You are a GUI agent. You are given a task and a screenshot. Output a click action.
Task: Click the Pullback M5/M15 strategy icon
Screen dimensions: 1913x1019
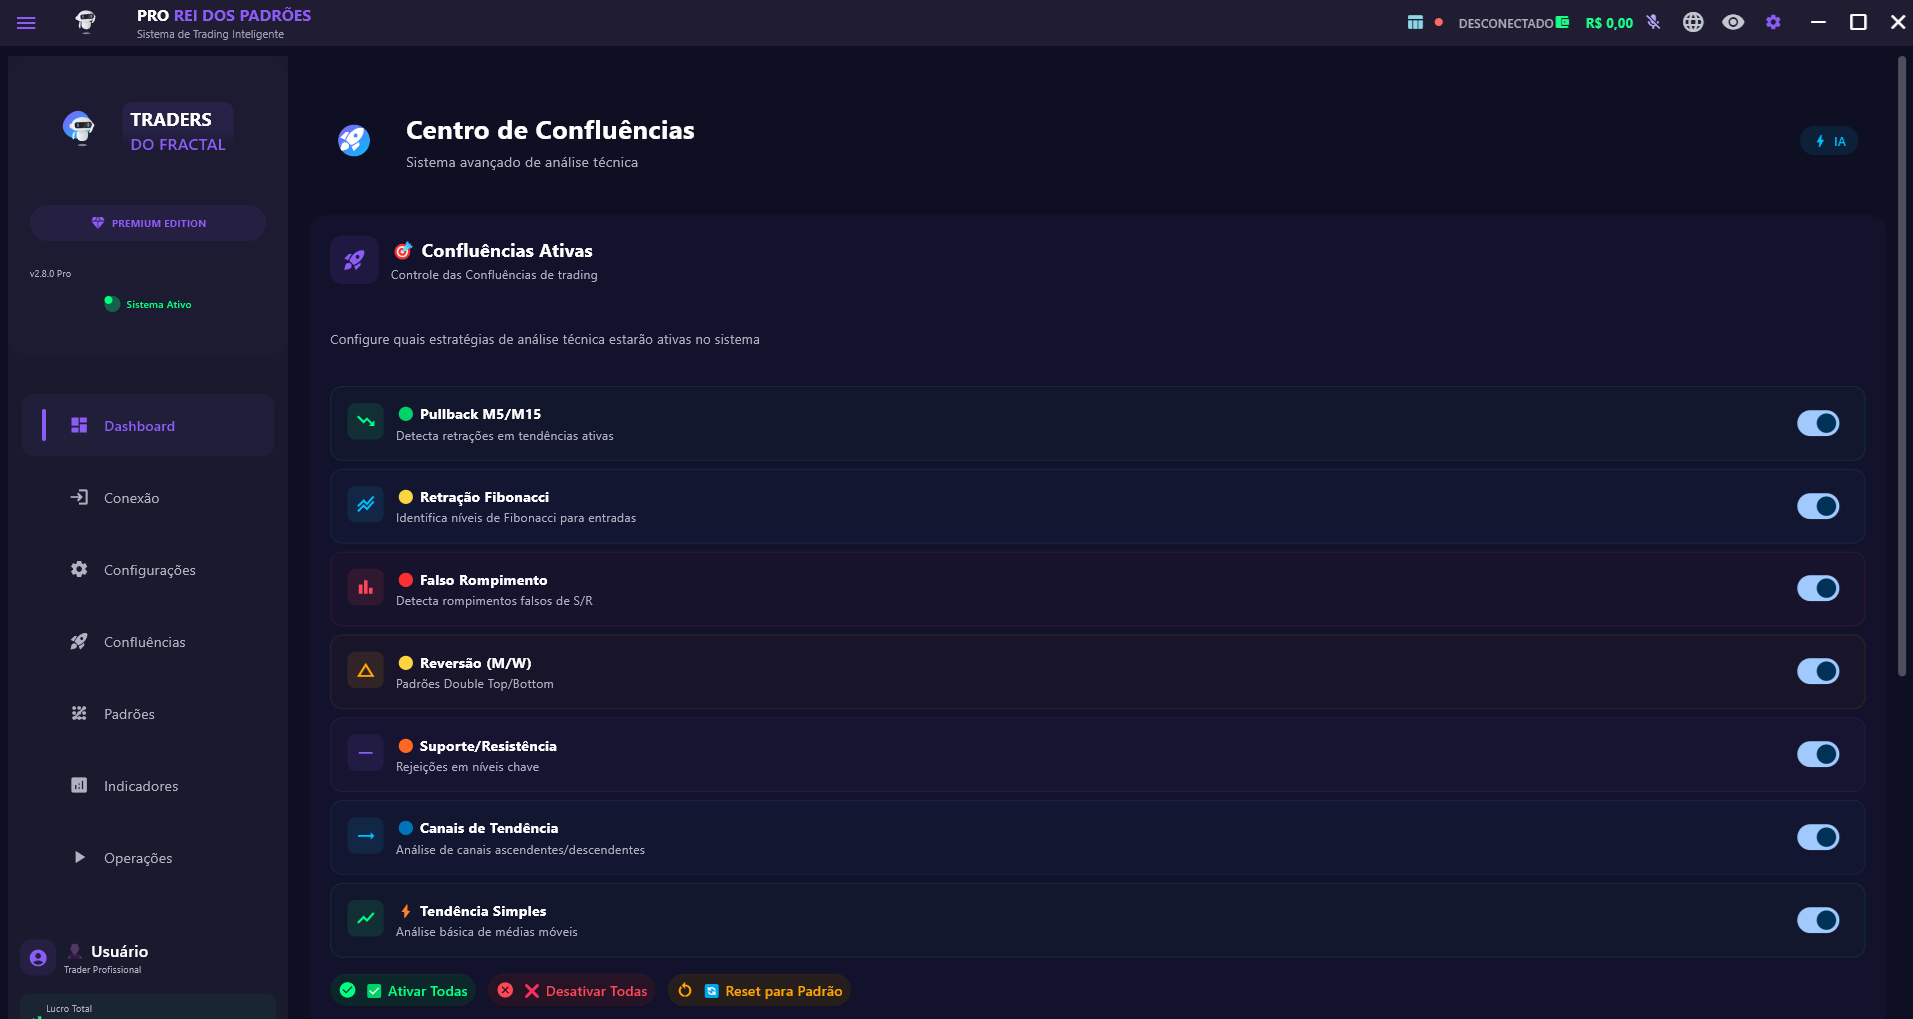pos(365,422)
